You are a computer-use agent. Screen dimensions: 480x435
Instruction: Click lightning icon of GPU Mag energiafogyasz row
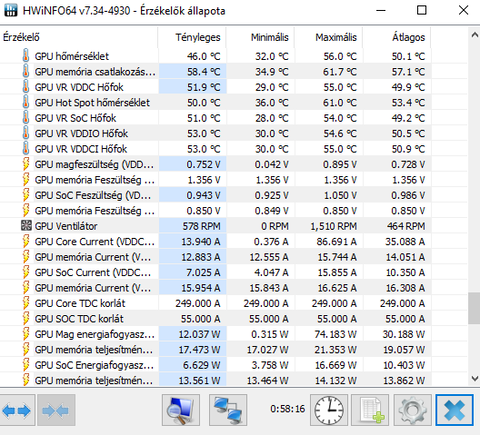point(26,334)
